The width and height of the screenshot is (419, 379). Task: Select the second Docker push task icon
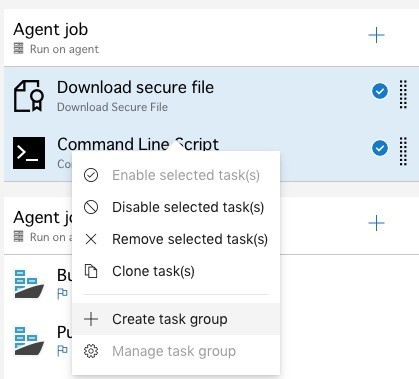(29, 341)
